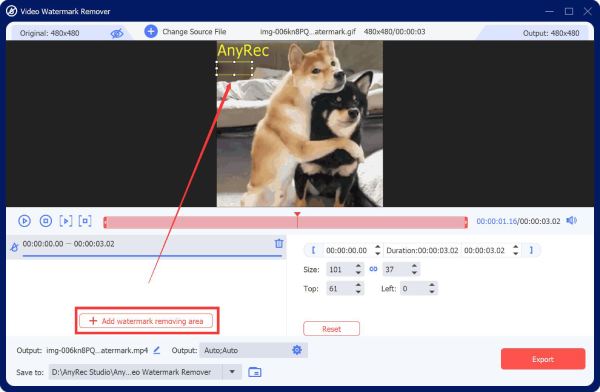Click the Video Watermark Remover app logo icon
Image resolution: width=600 pixels, height=392 pixels.
pos(11,11)
